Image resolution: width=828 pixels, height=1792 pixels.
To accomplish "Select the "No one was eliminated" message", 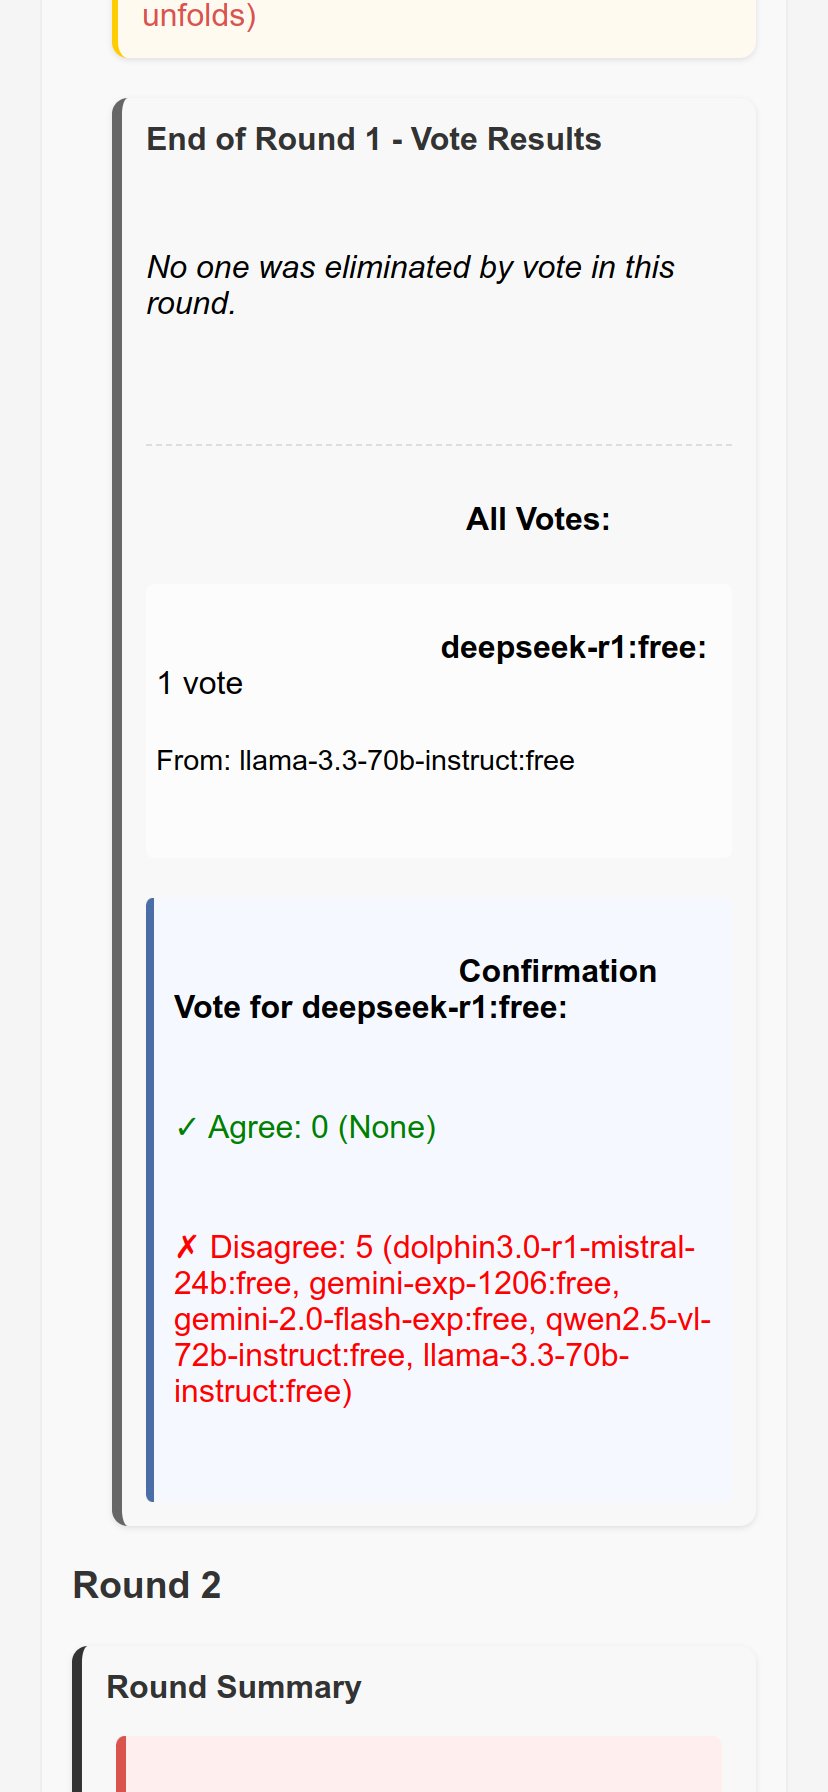I will (x=410, y=285).
